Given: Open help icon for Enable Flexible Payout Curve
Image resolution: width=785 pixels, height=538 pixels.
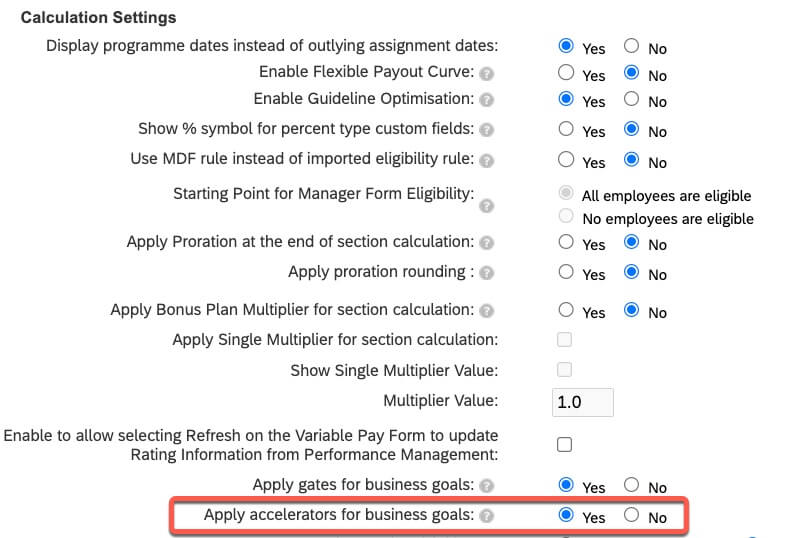Looking at the screenshot, I should pos(486,74).
